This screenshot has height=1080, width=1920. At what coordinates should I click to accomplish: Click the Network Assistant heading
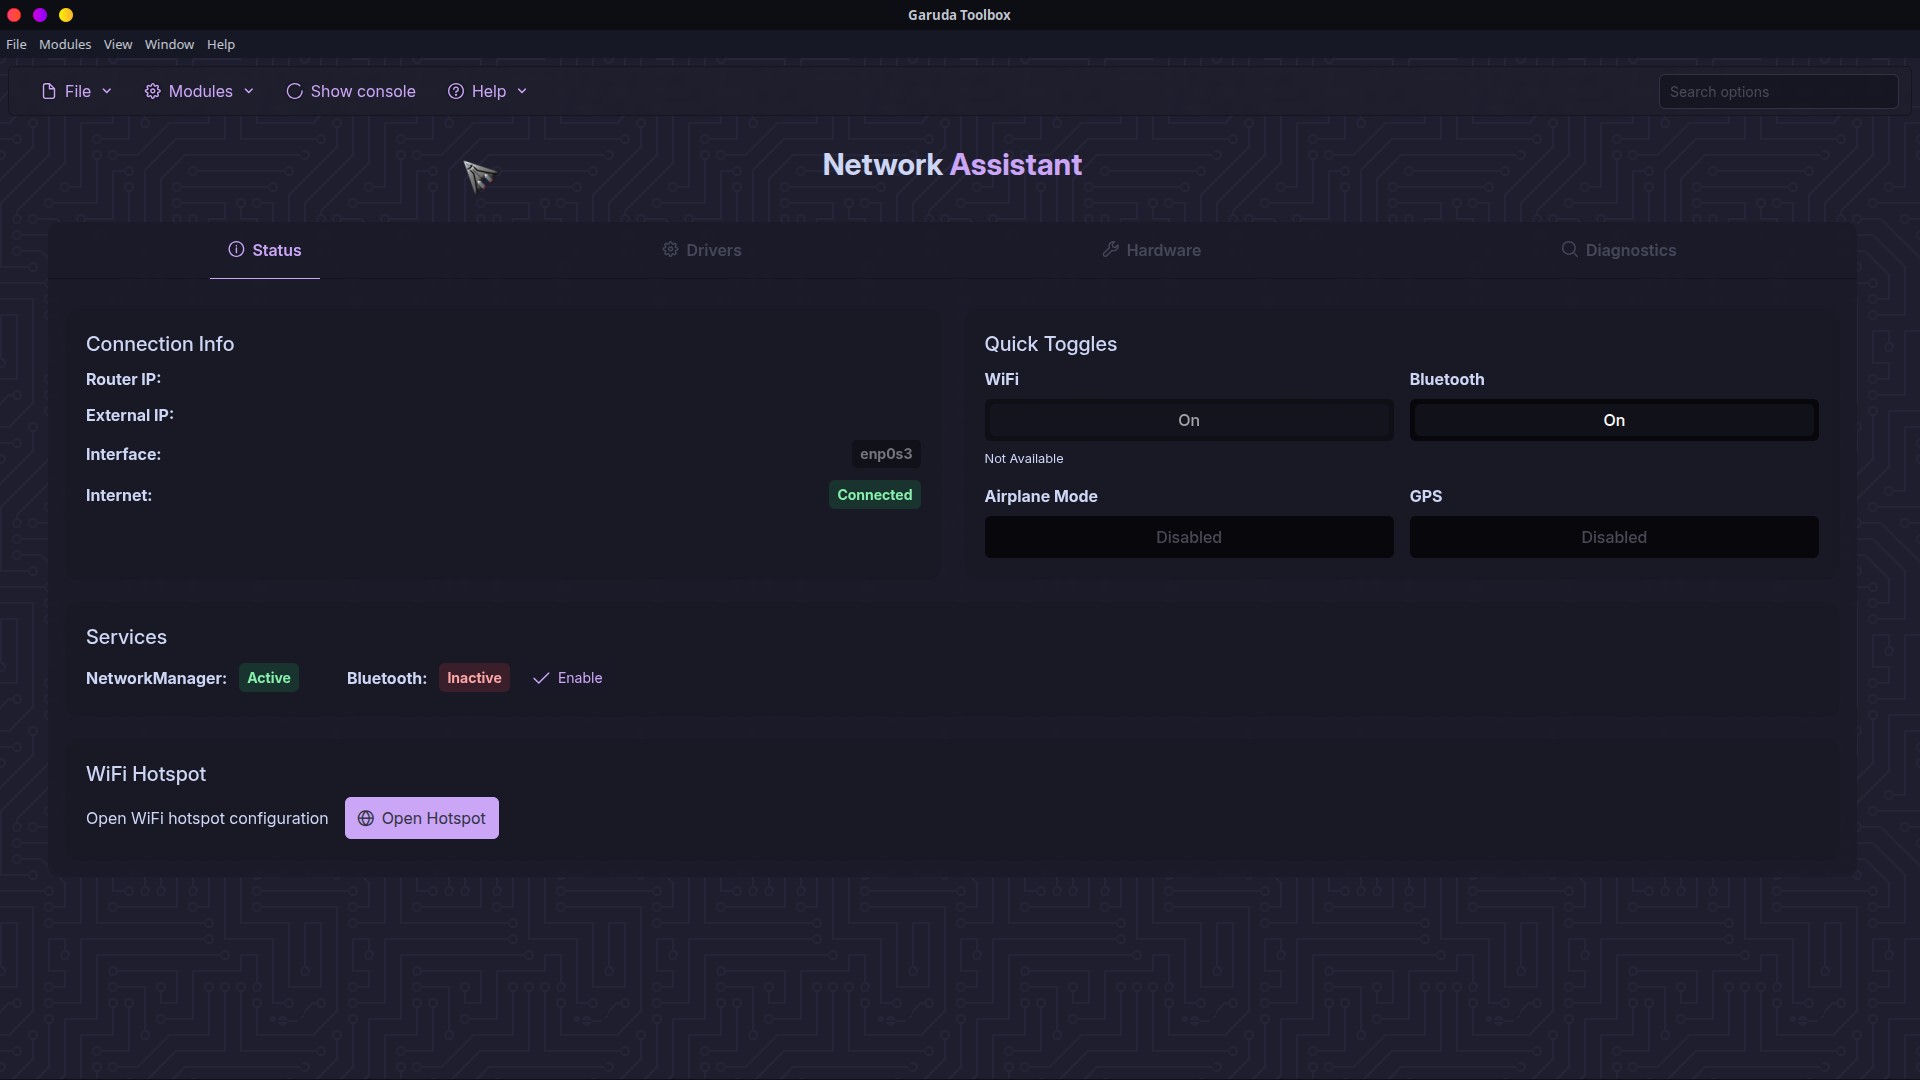(x=952, y=165)
